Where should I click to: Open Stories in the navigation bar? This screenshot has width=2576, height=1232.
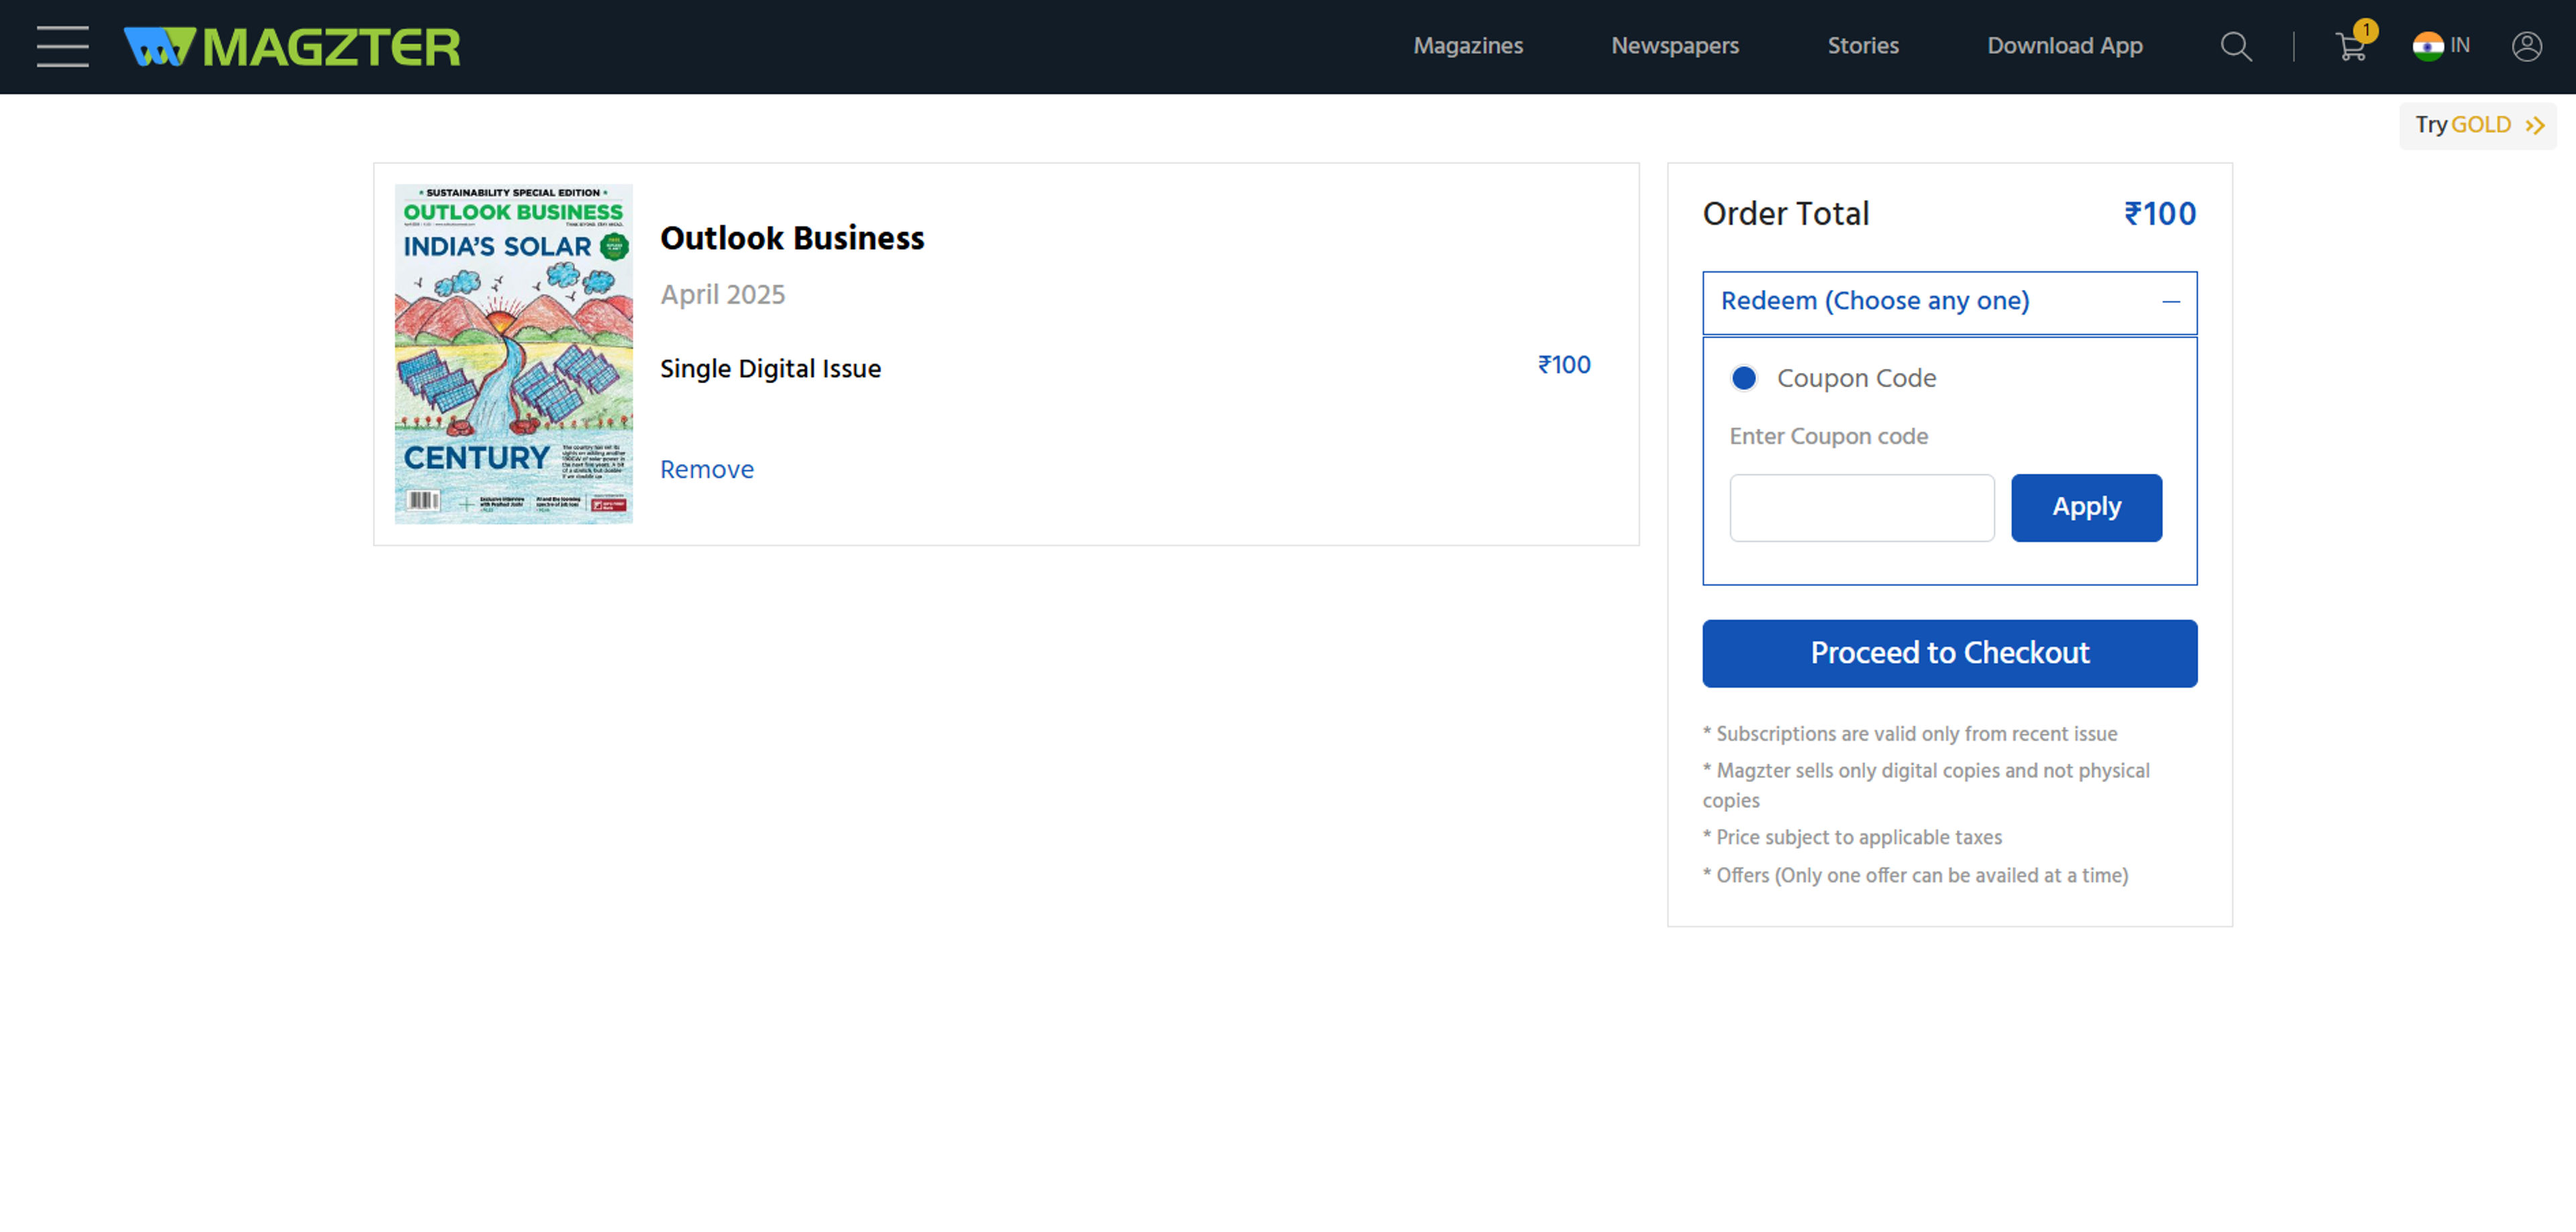[1862, 46]
